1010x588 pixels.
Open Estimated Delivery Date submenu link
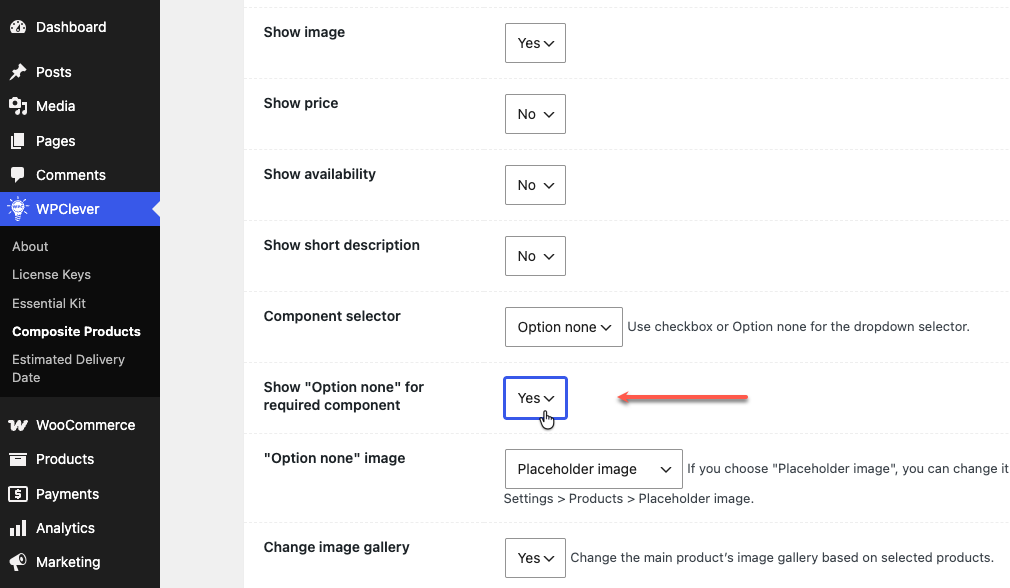click(68, 368)
